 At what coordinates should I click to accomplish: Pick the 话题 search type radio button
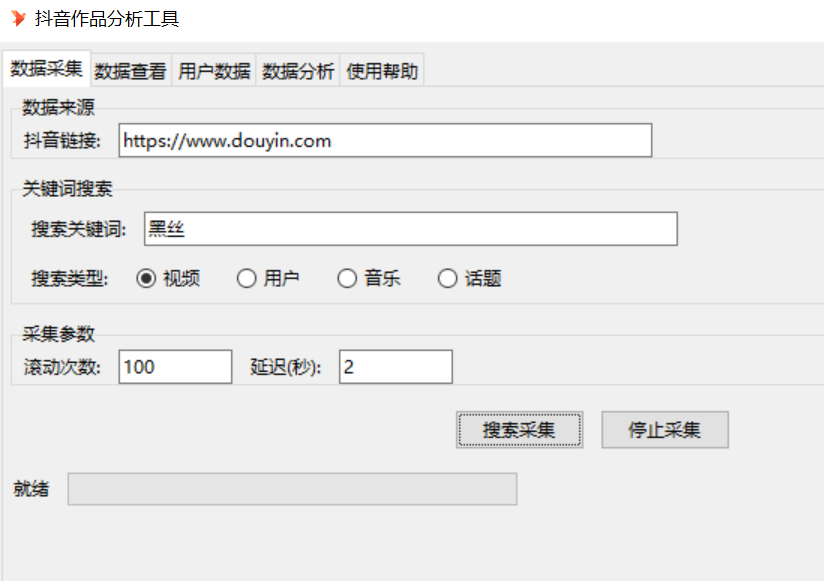(x=448, y=279)
